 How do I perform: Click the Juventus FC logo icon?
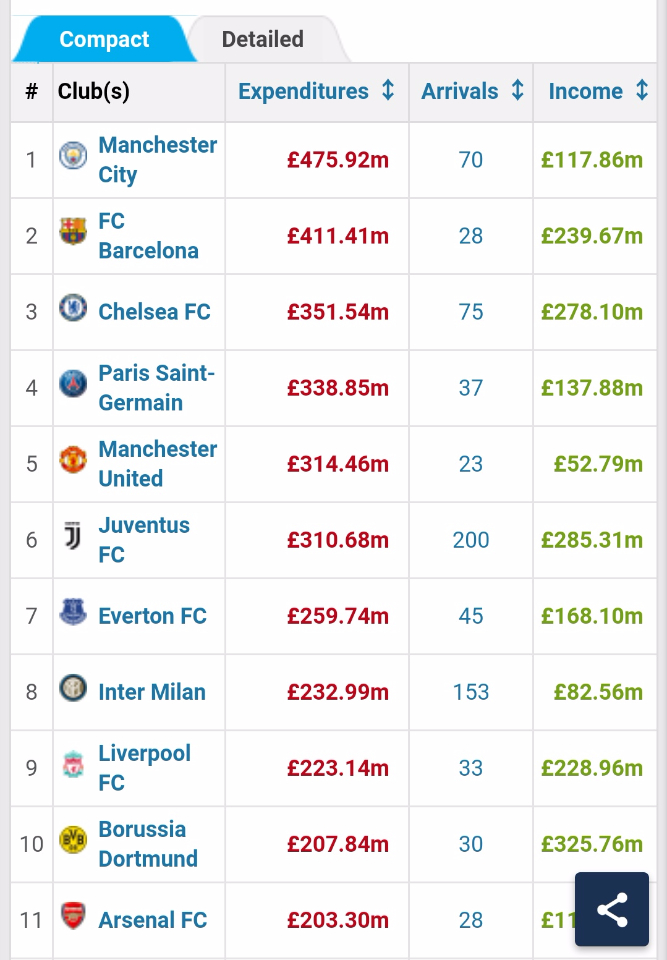tap(73, 537)
